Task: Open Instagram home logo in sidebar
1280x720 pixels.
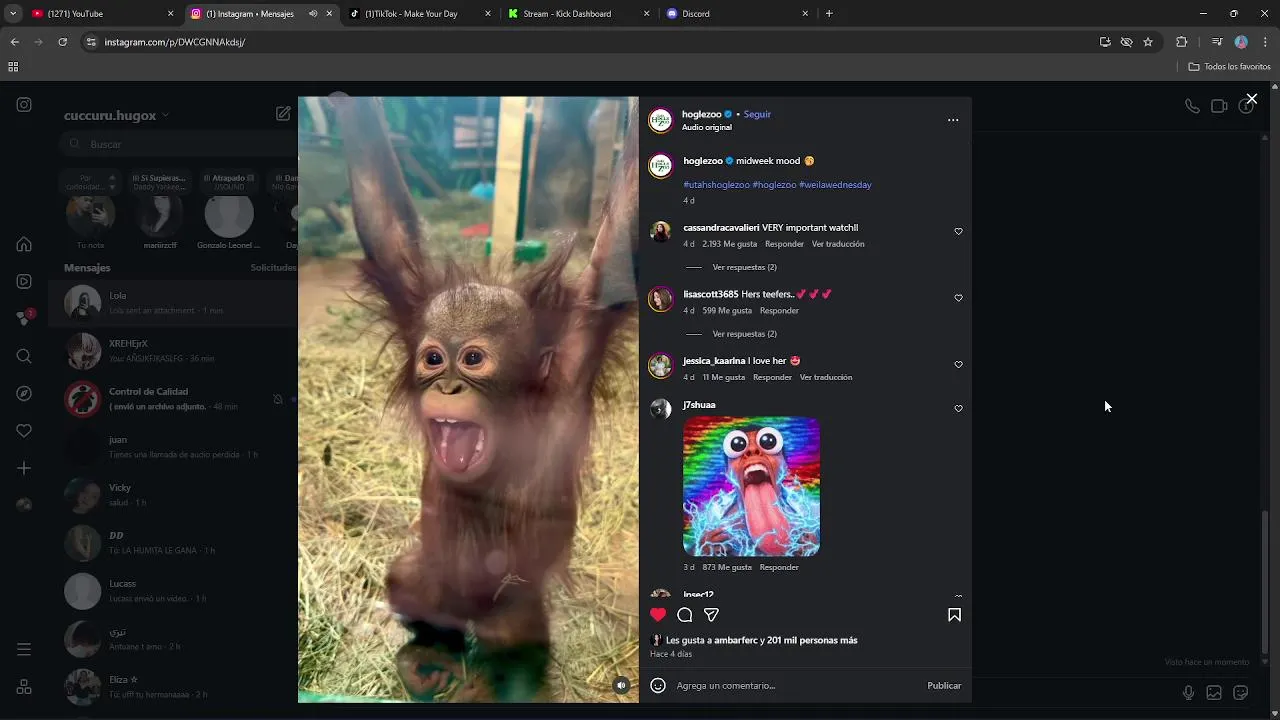Action: coord(24,104)
